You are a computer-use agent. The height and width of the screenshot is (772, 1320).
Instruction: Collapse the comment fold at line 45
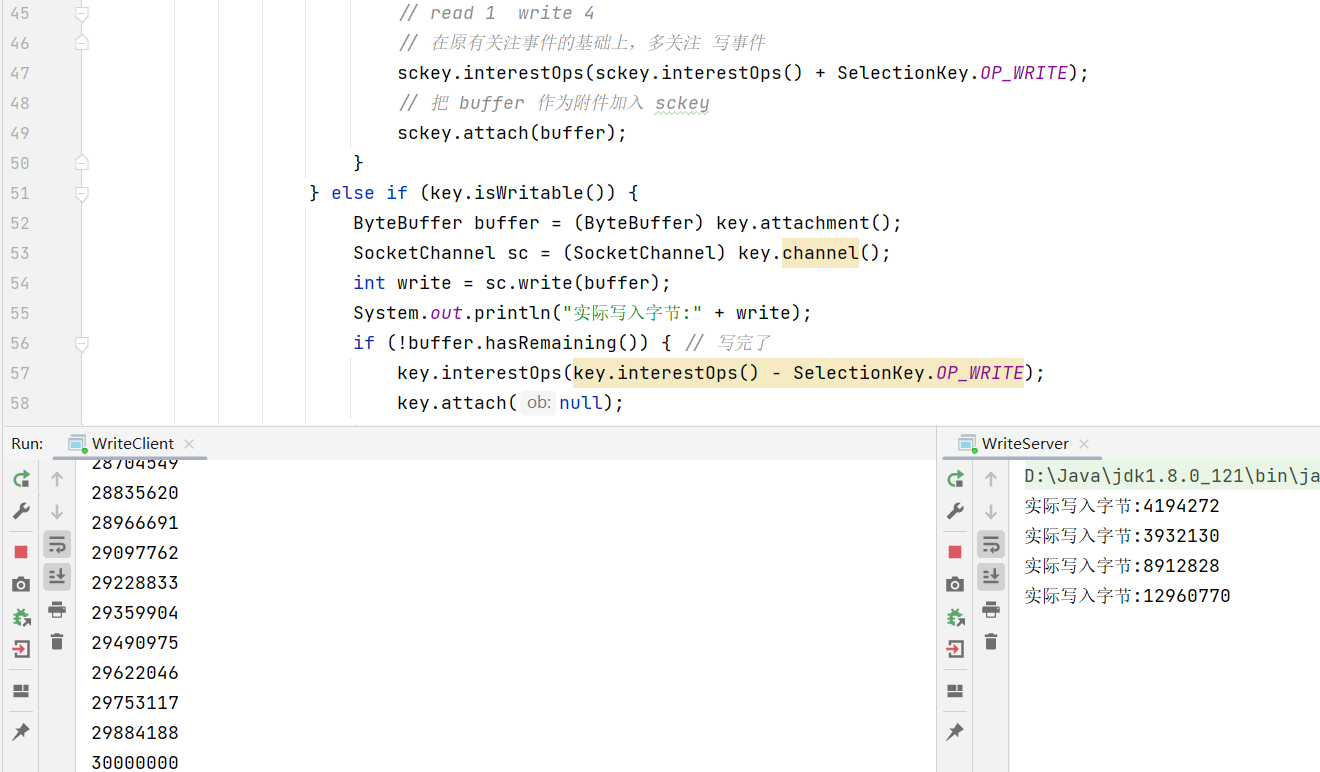(x=82, y=14)
